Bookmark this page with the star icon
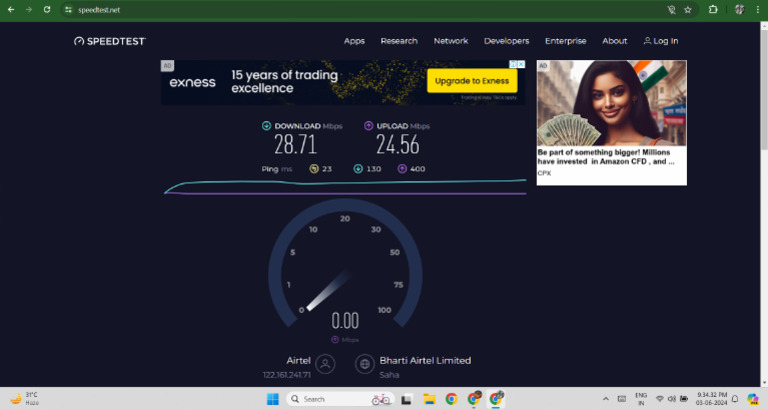 point(688,10)
